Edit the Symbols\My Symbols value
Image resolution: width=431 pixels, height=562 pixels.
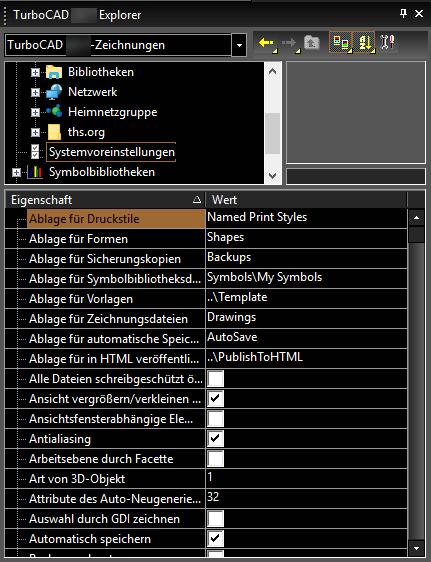tap(306, 279)
